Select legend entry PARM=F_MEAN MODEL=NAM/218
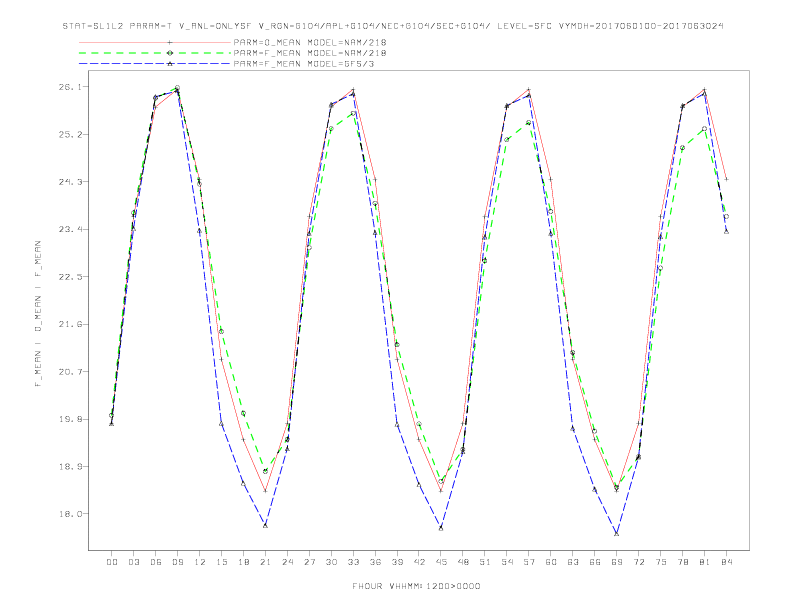This screenshot has height=612, width=792. [x=310, y=53]
